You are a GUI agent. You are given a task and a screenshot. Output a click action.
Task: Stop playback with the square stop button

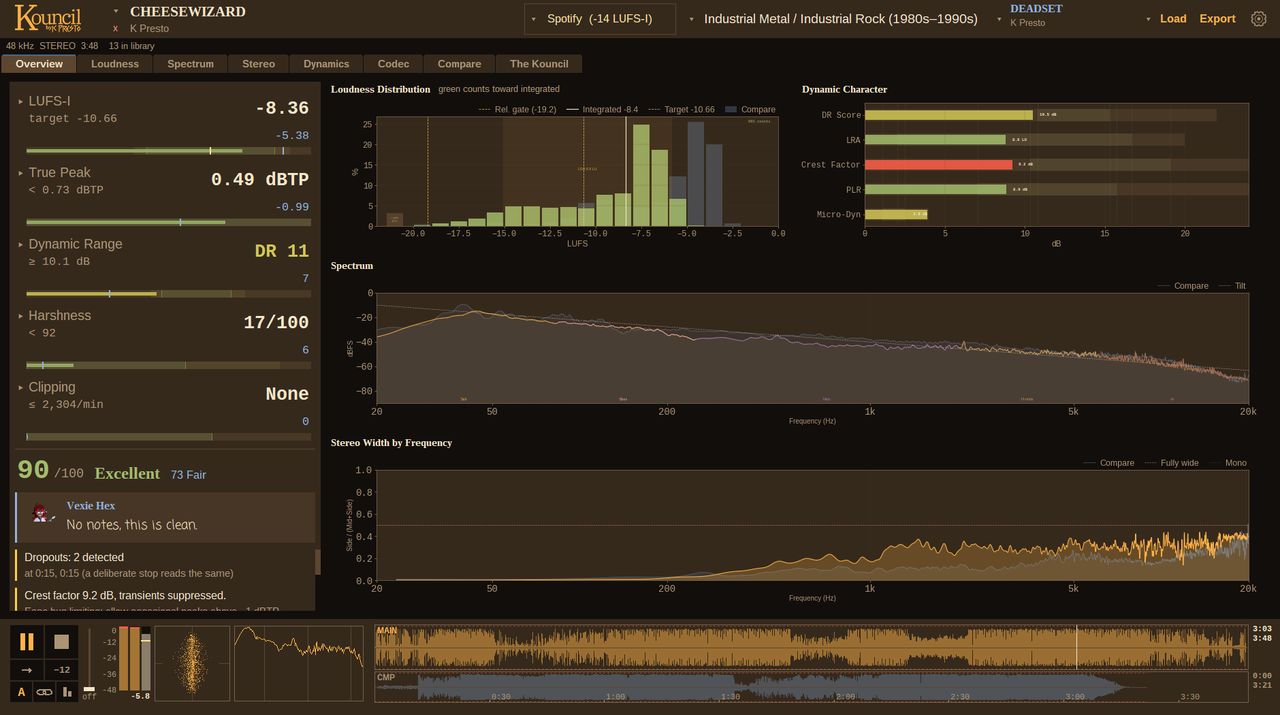click(x=62, y=642)
